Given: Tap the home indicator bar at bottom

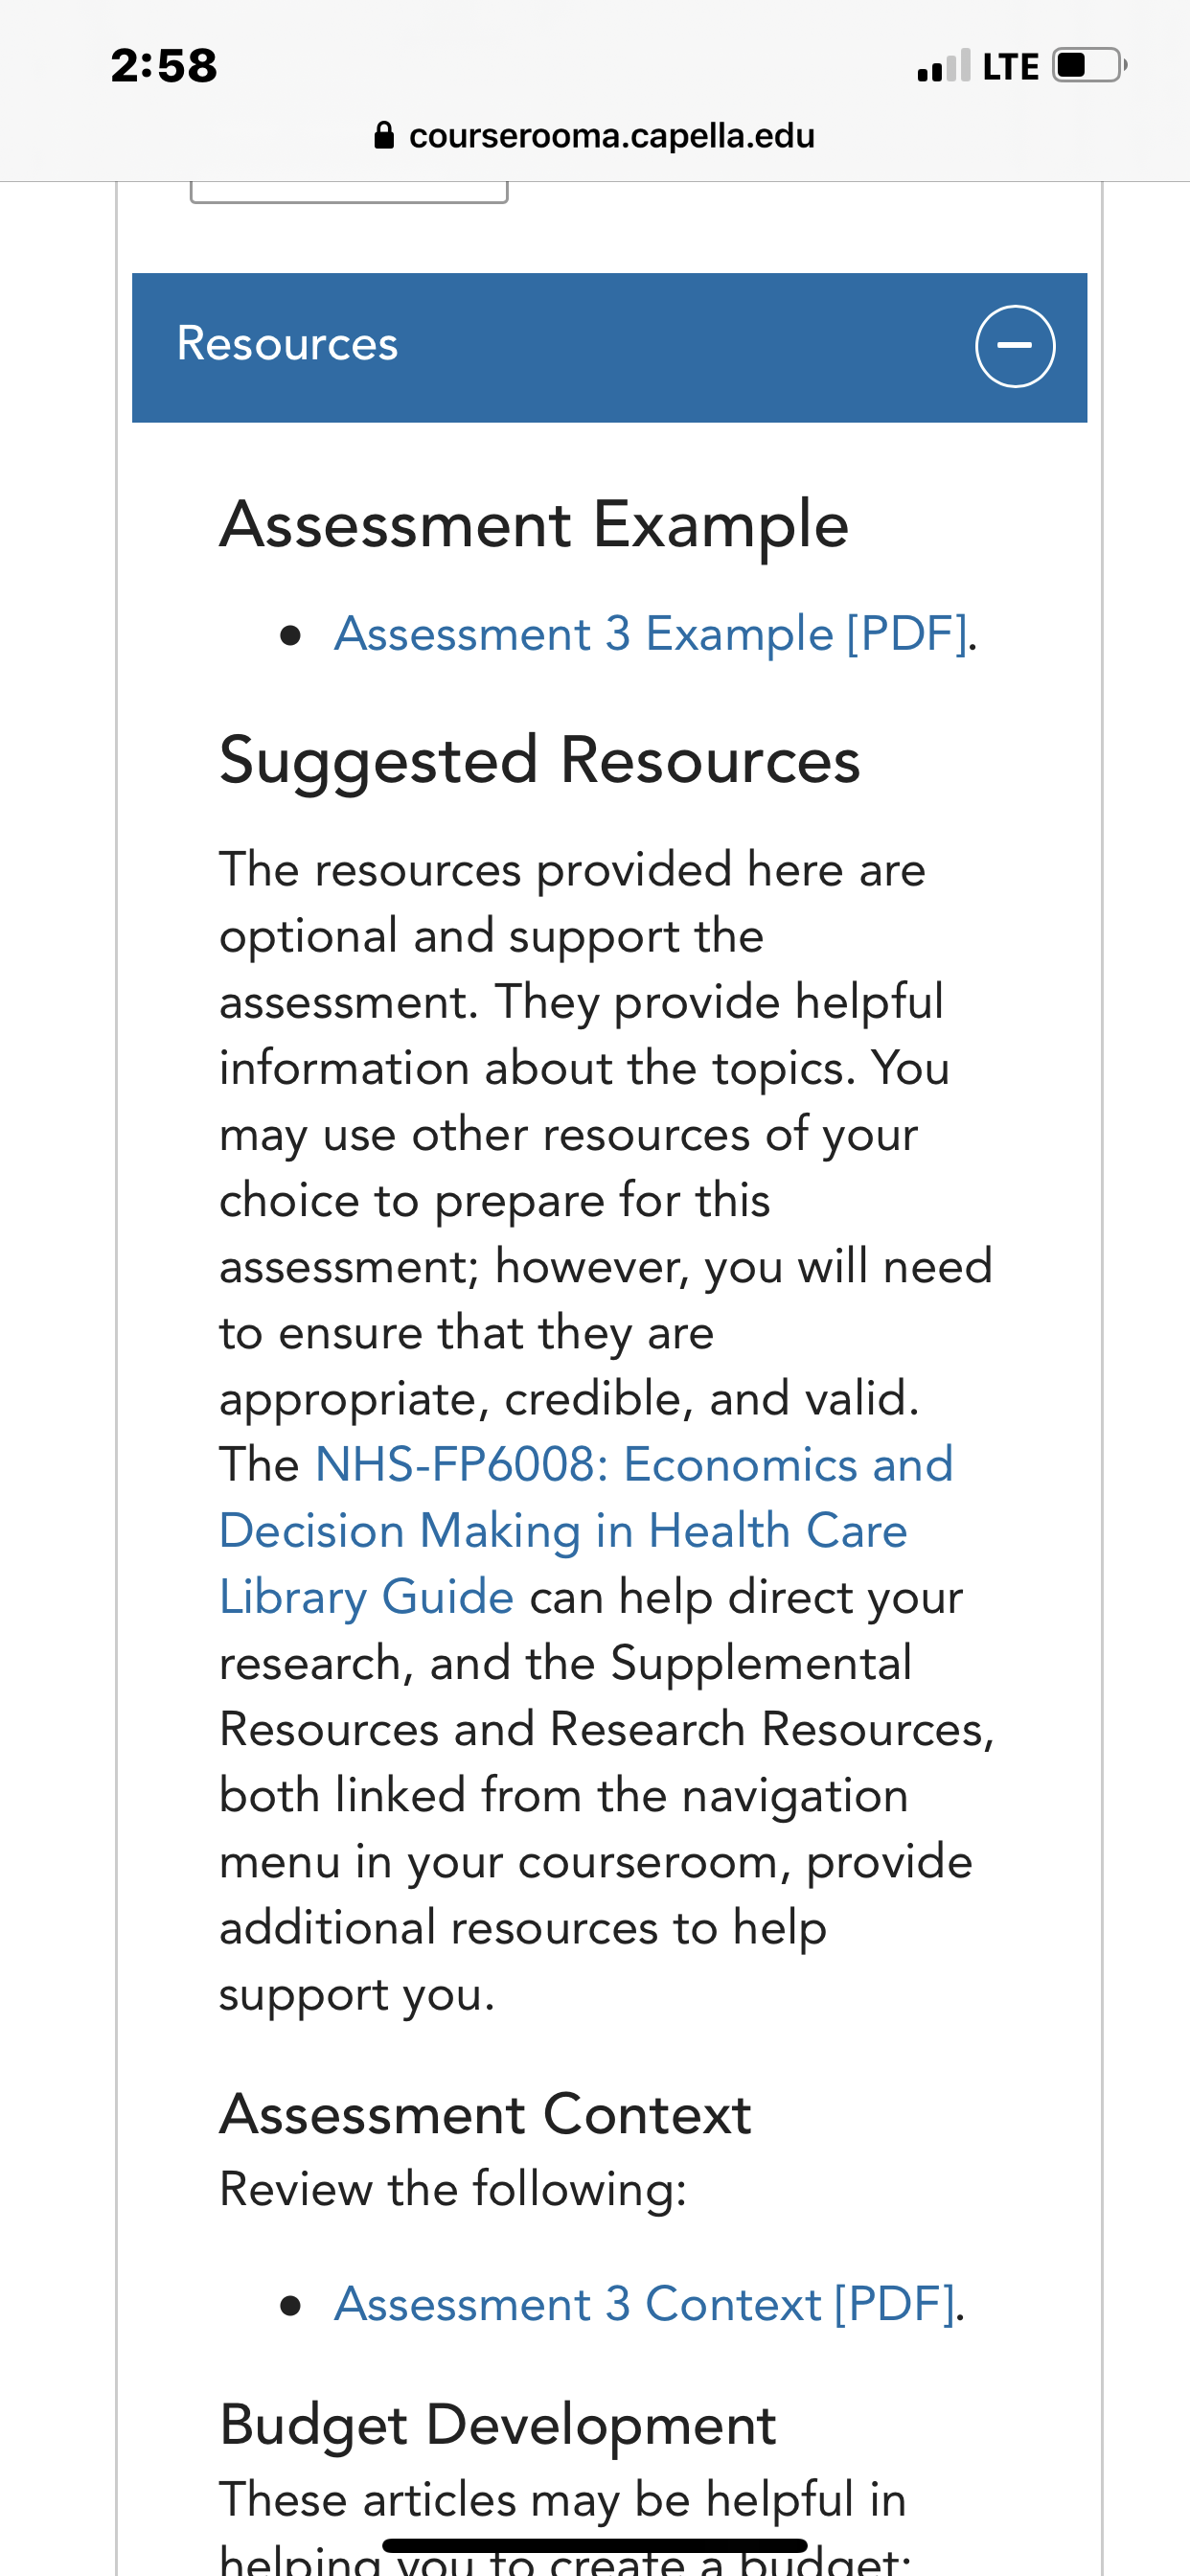Looking at the screenshot, I should pos(595,2545).
